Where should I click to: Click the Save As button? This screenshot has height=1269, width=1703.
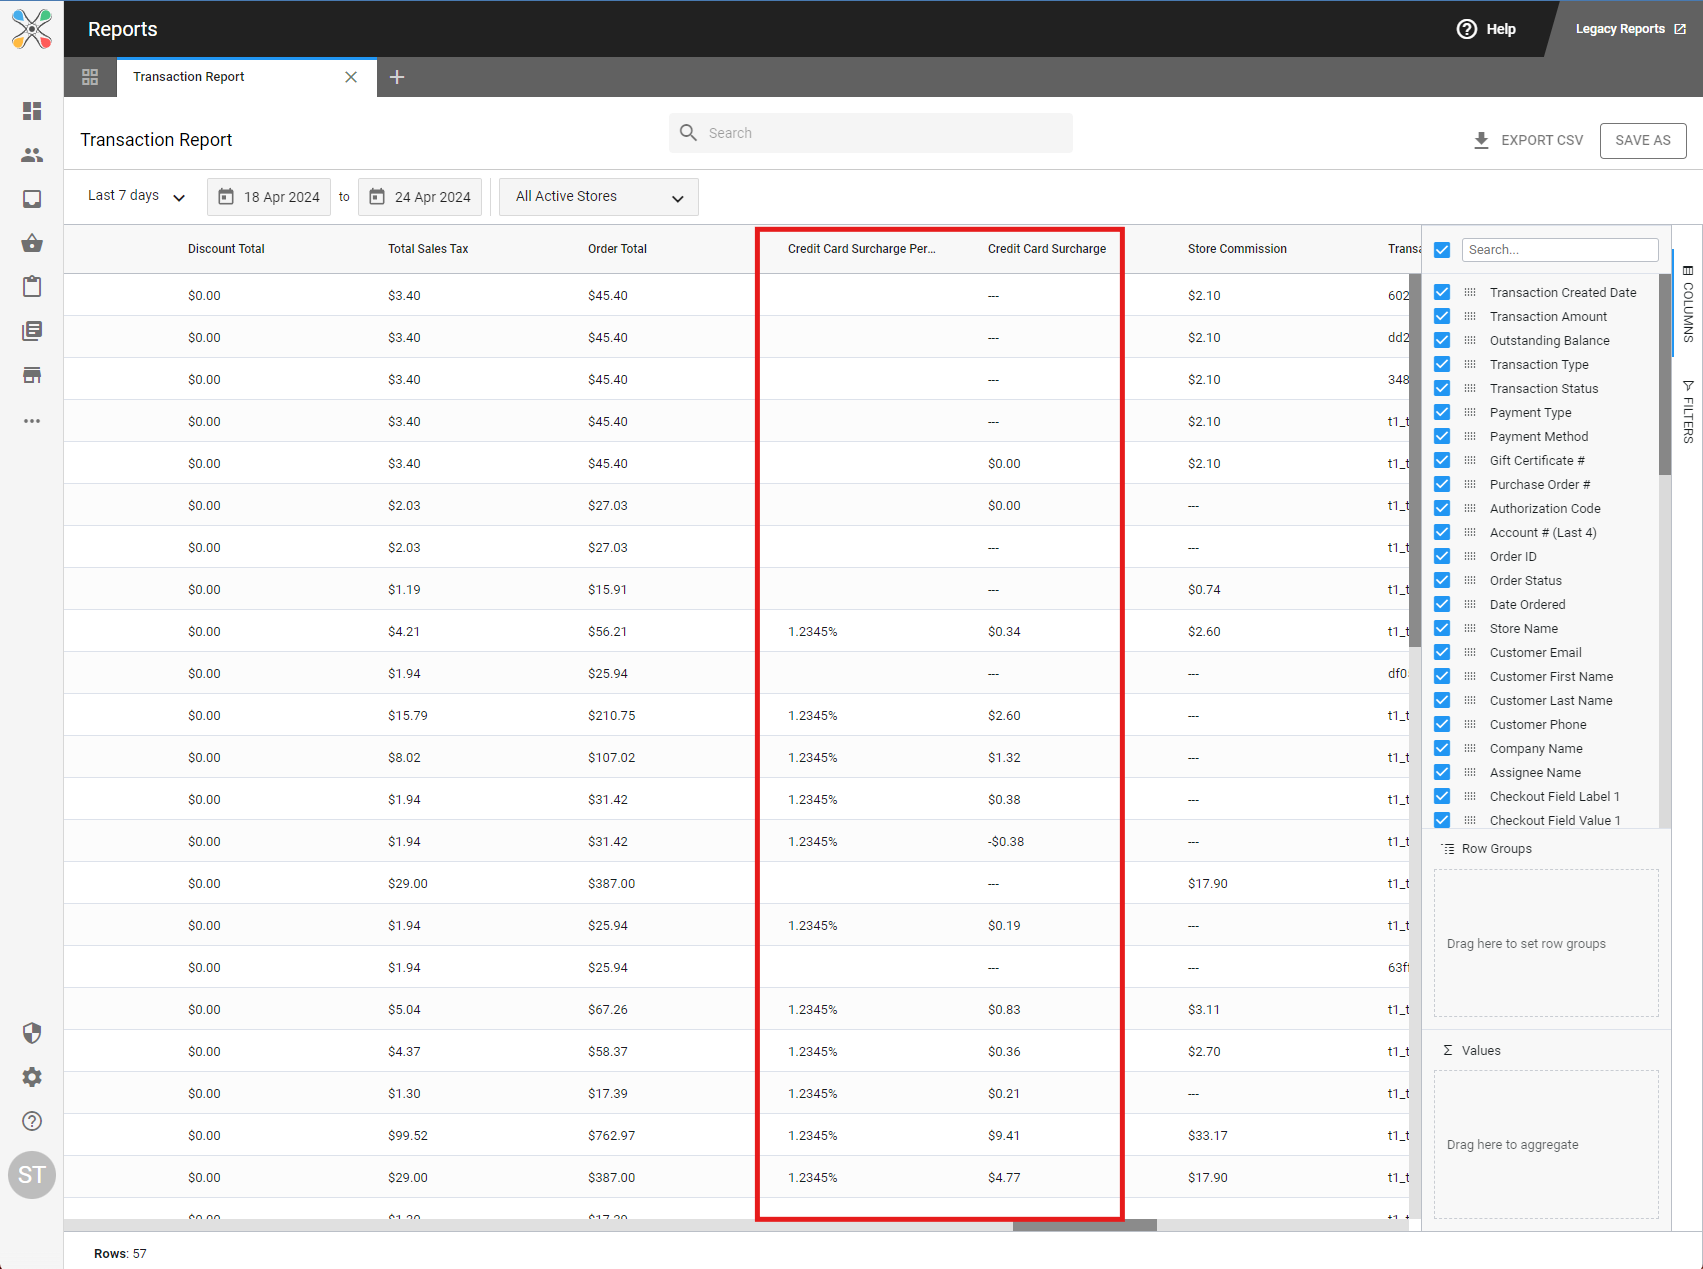[x=1642, y=140]
